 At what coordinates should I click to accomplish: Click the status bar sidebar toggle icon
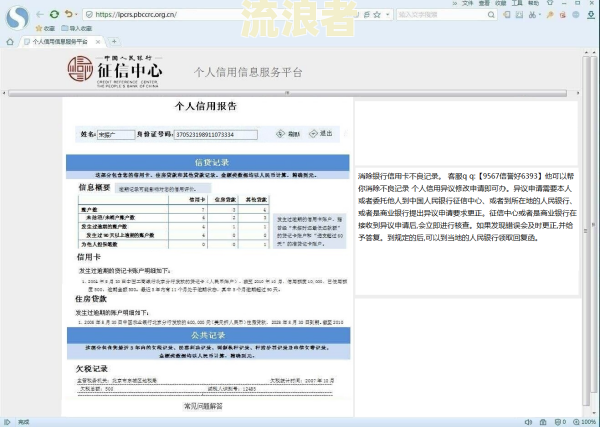(7, 422)
